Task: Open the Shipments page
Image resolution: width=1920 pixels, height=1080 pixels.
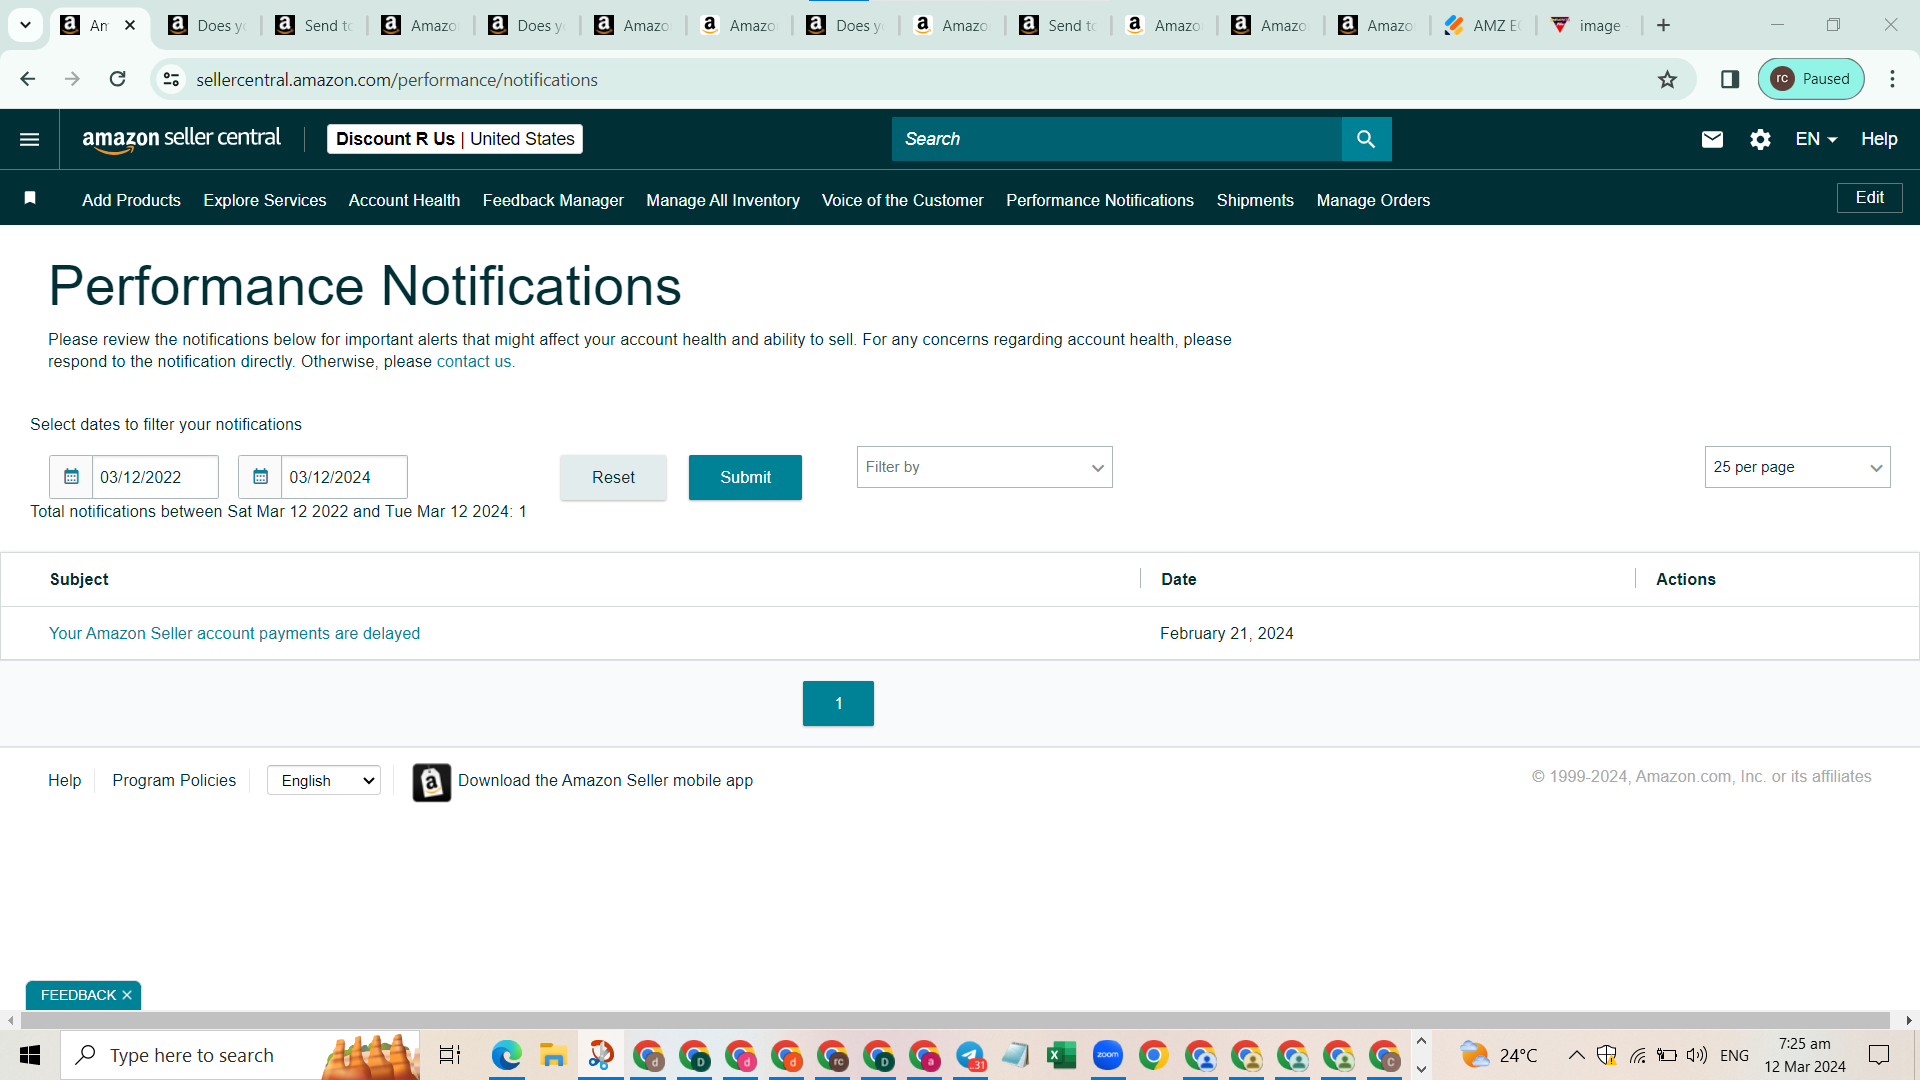Action: click(1255, 200)
